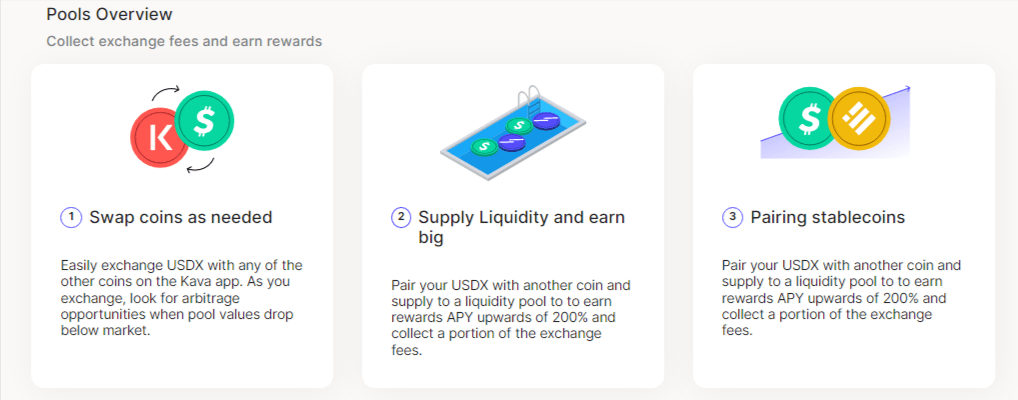Select the 'Swap coins as needed' heading
Image resolution: width=1018 pixels, height=400 pixels.
(x=180, y=217)
